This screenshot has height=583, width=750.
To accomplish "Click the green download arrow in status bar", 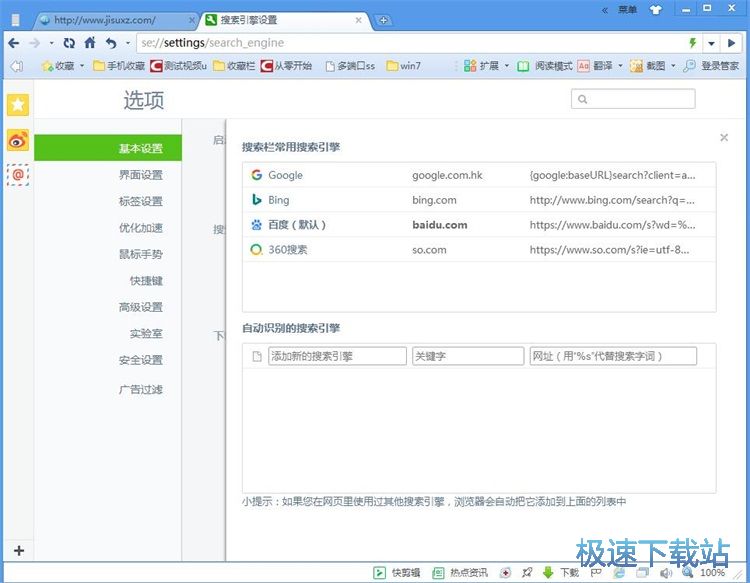I will pos(548,573).
